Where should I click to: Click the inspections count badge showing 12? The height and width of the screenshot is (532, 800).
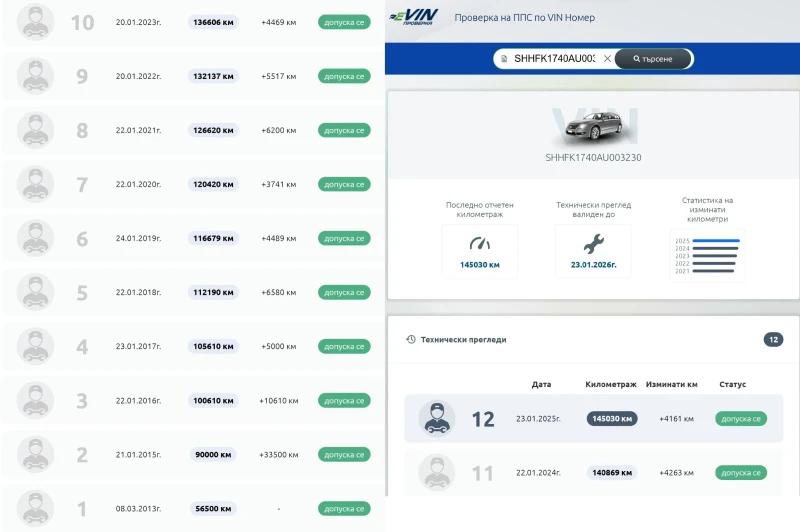click(773, 340)
